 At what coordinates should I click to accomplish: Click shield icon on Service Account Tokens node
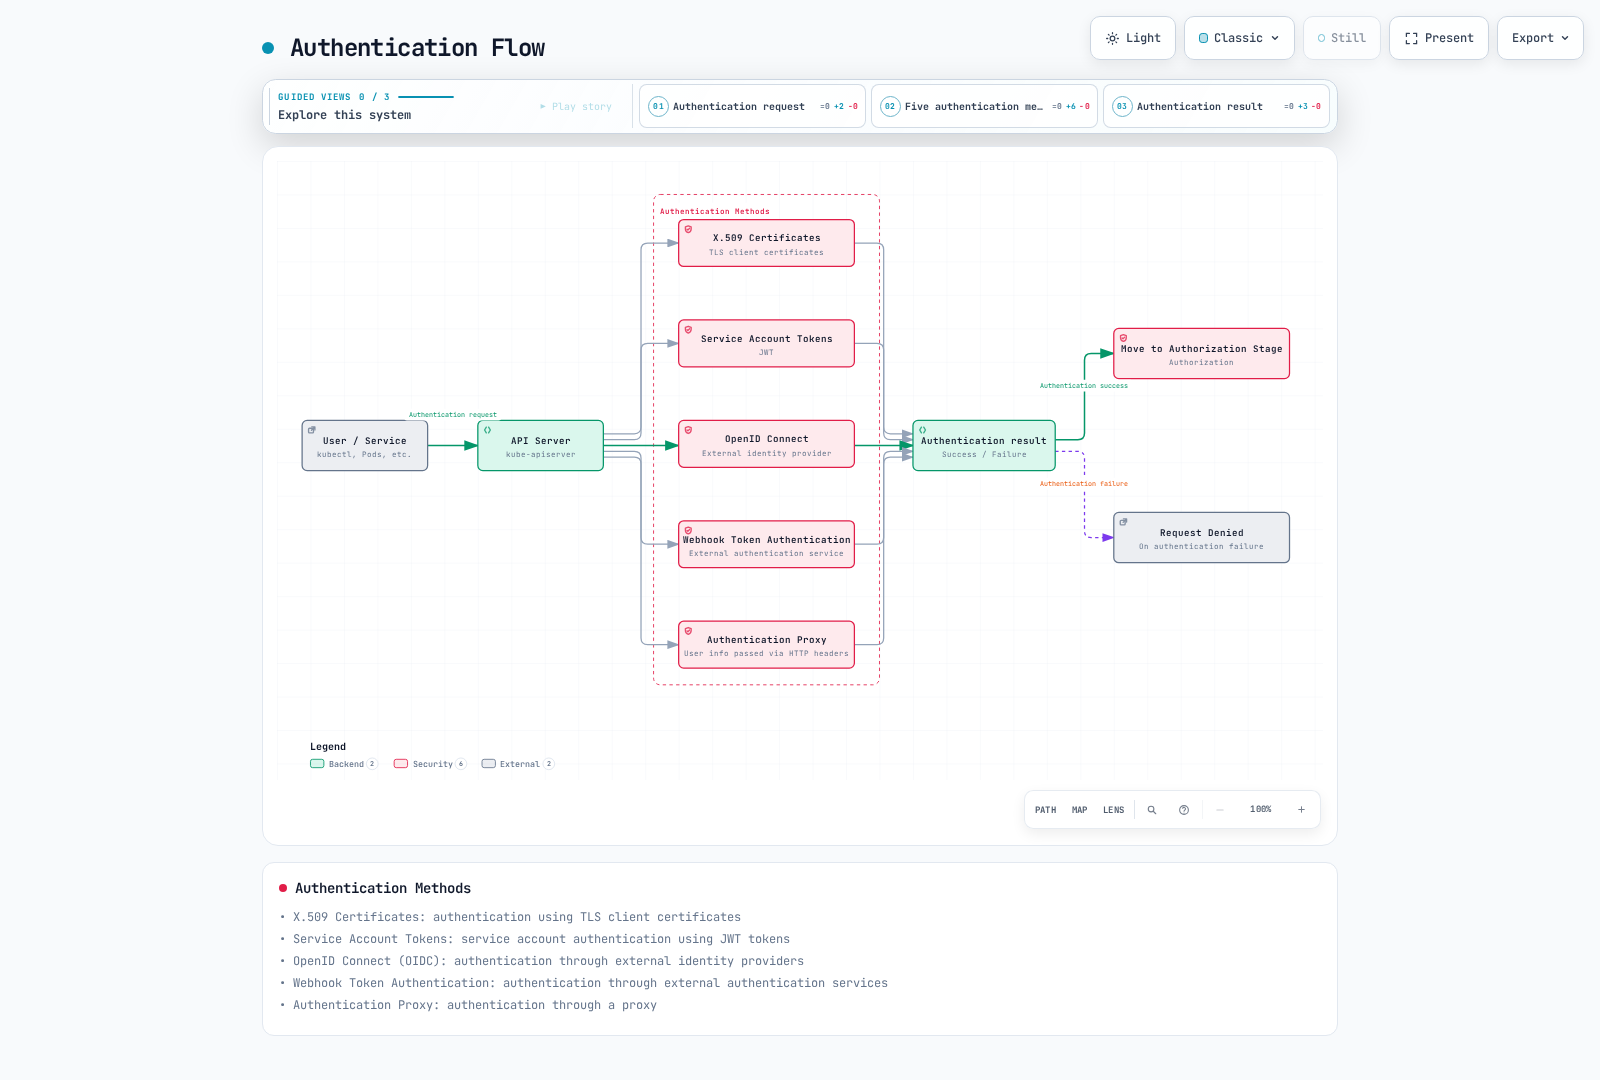coord(688,330)
